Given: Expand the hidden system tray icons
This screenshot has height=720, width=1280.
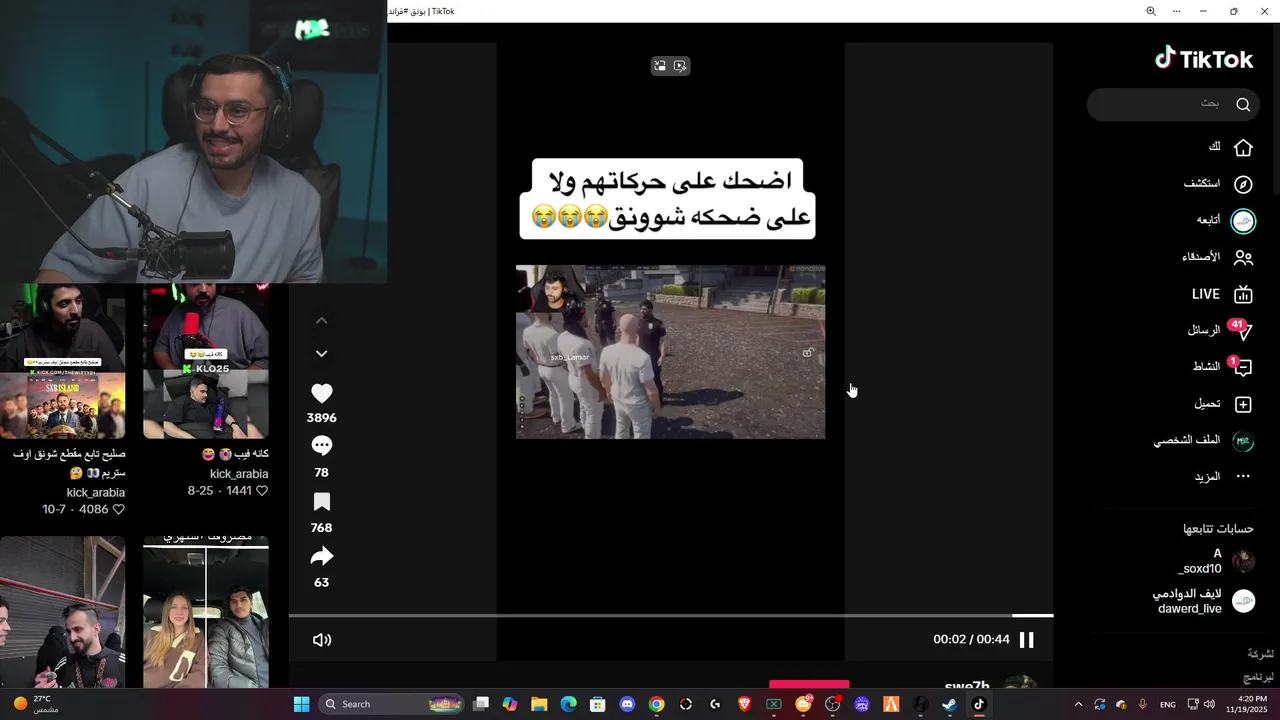Looking at the screenshot, I should pos(1078,704).
